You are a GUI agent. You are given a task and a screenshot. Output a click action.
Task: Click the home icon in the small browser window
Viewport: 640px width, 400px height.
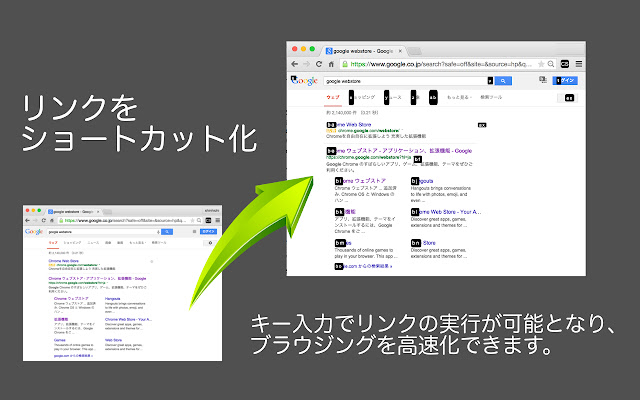[x=52, y=220]
